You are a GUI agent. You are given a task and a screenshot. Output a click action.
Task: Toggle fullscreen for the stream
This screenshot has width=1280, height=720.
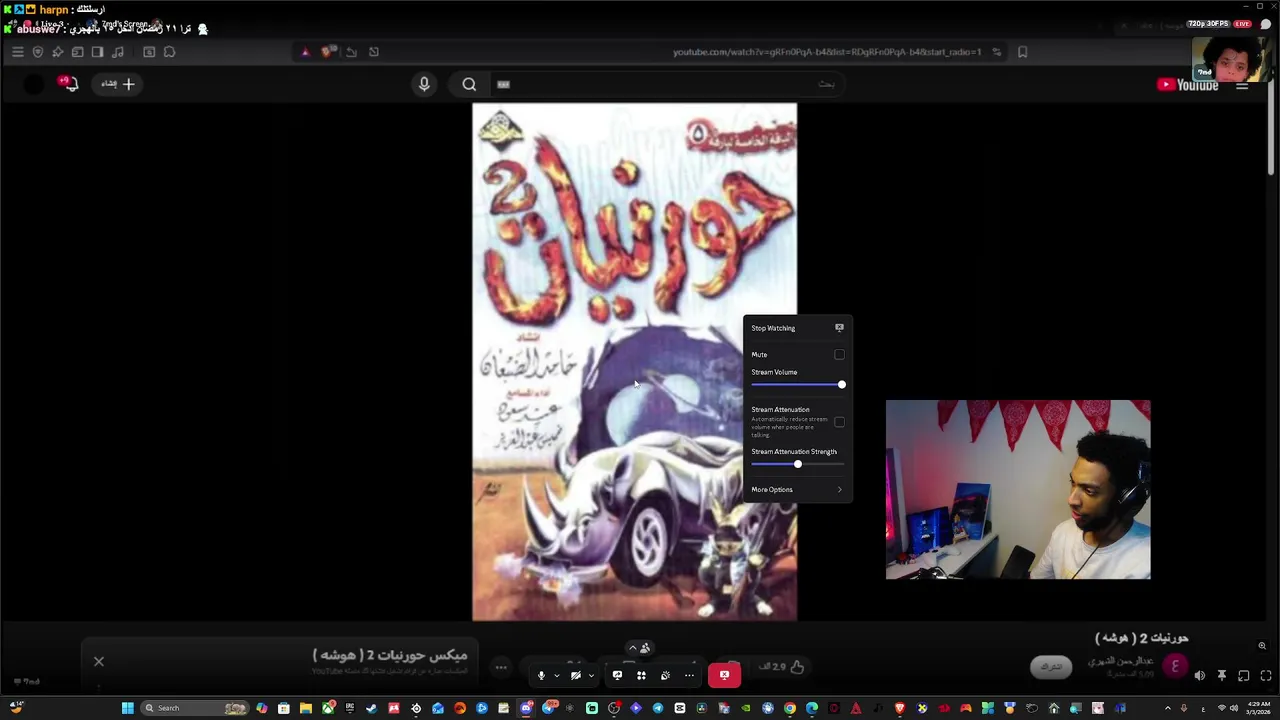pos(1266,676)
